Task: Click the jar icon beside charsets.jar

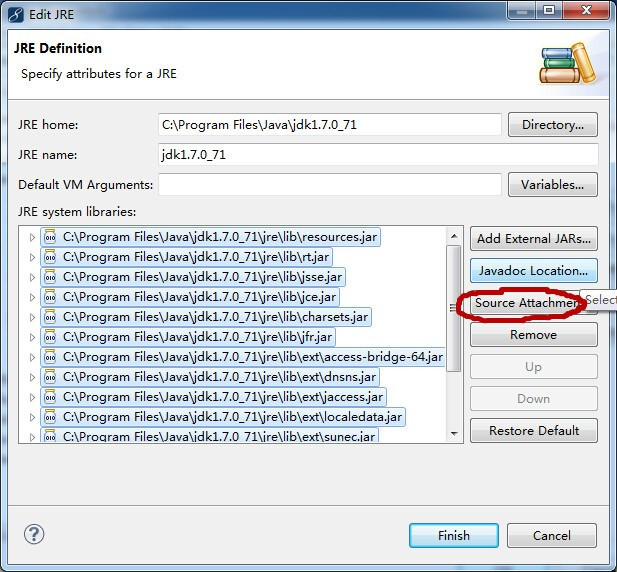Action: coord(50,317)
